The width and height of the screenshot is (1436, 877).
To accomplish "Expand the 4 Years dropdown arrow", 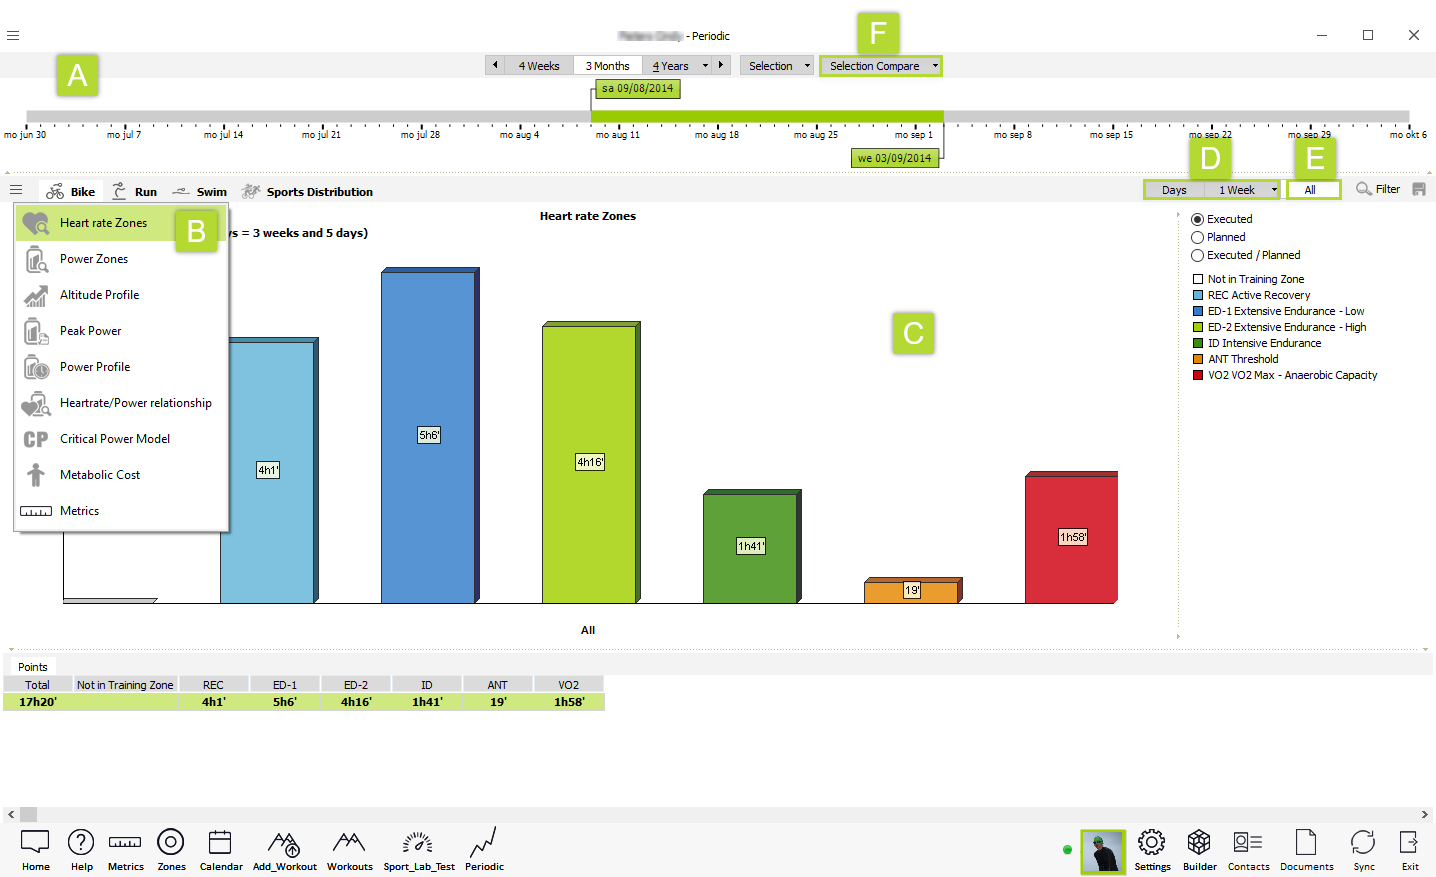I will point(705,66).
